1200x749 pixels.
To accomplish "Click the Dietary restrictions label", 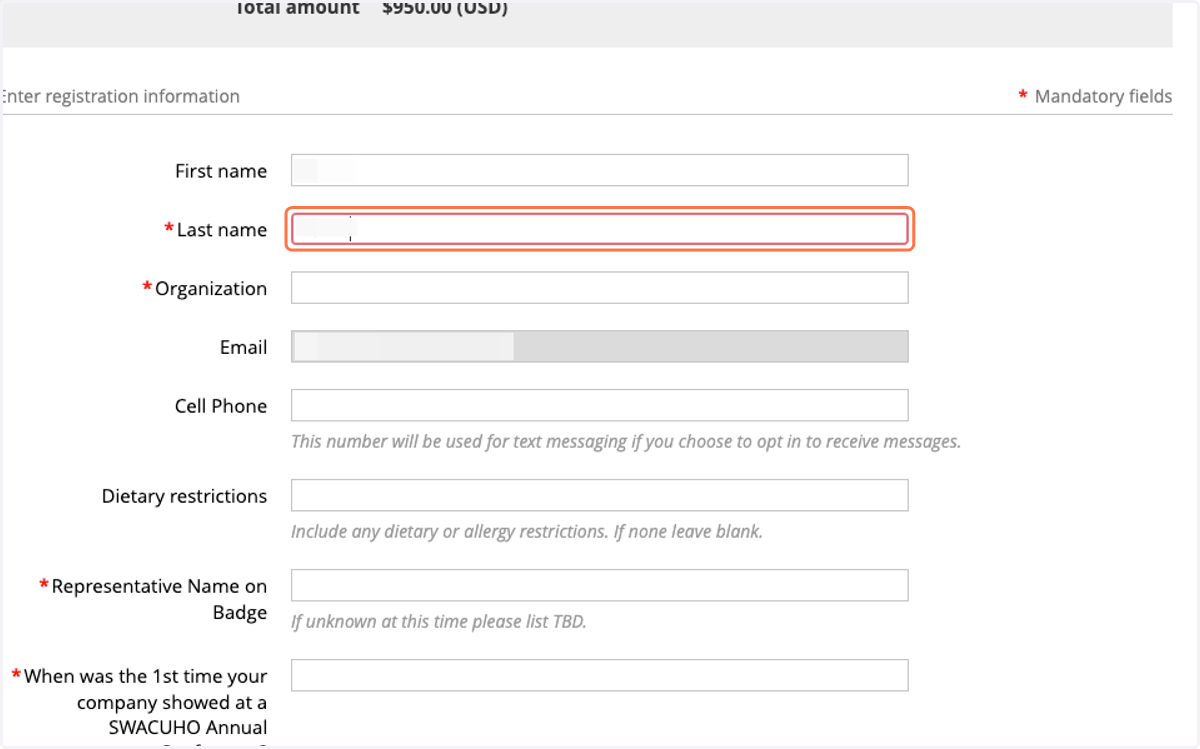I will click(184, 496).
